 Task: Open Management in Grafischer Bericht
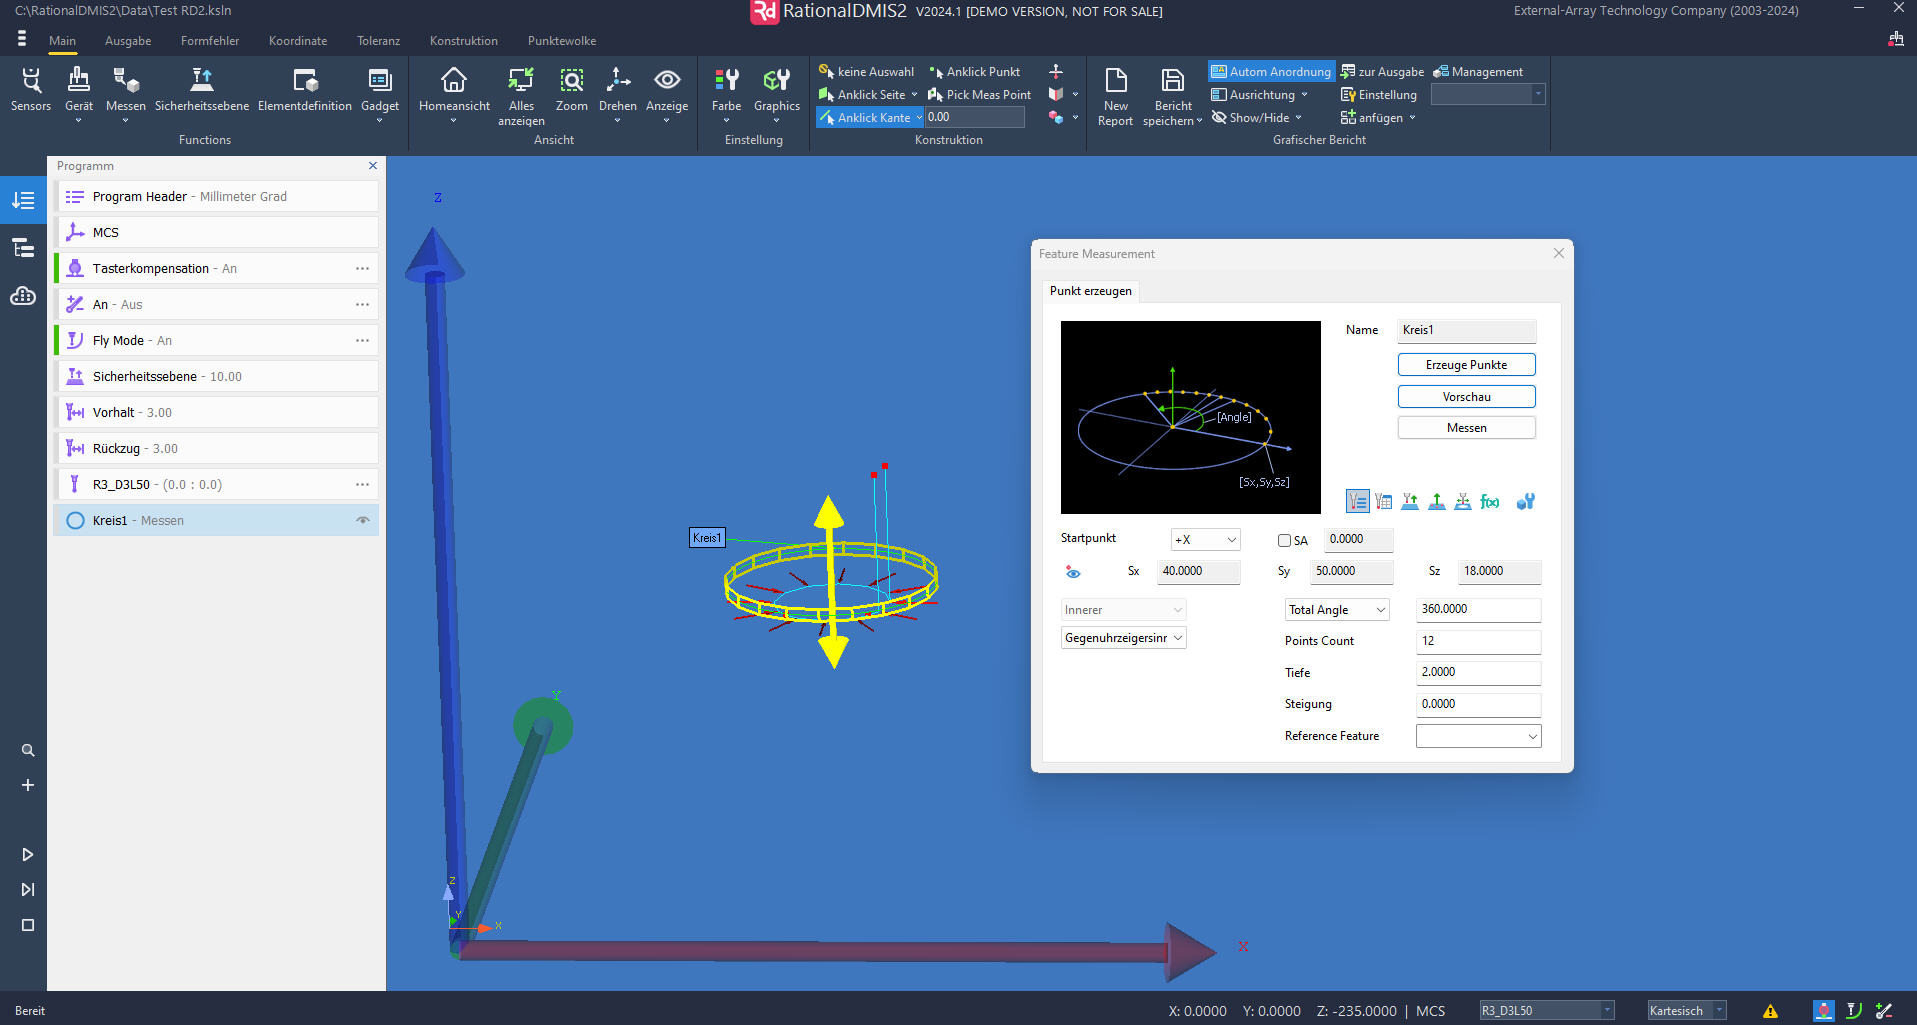click(x=1478, y=71)
